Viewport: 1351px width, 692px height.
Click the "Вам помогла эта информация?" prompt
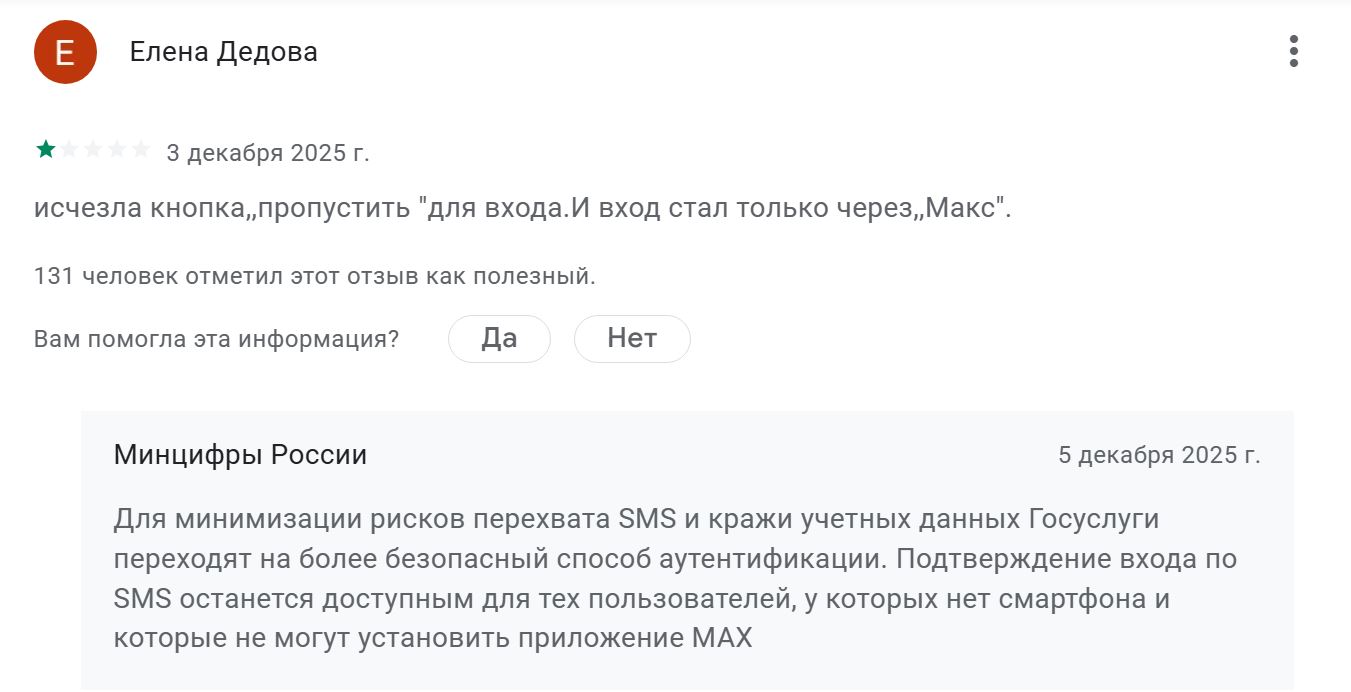(216, 339)
